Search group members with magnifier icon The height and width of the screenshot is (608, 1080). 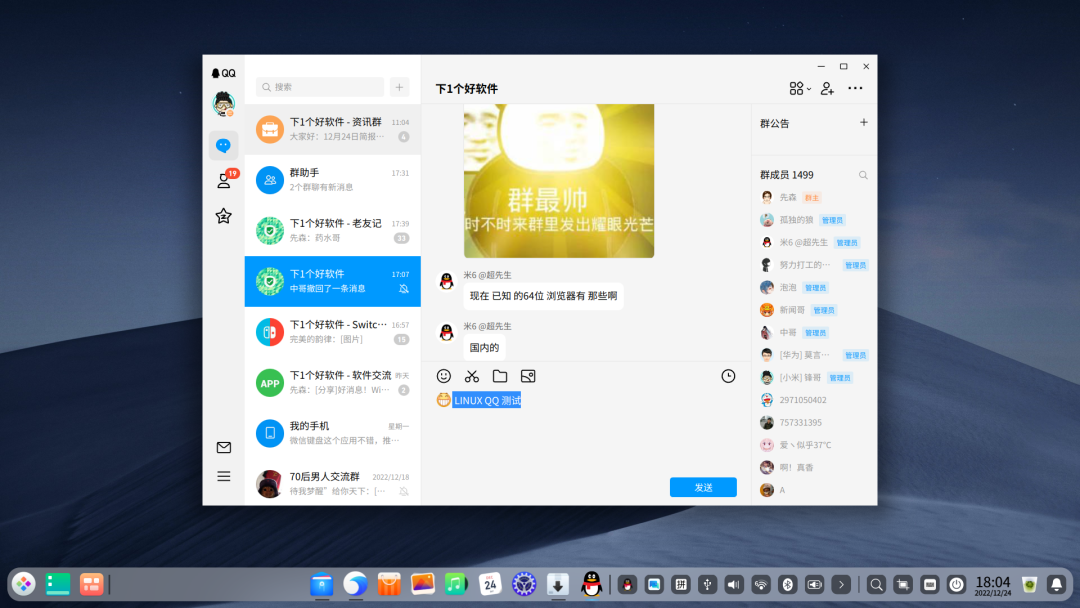(x=863, y=175)
